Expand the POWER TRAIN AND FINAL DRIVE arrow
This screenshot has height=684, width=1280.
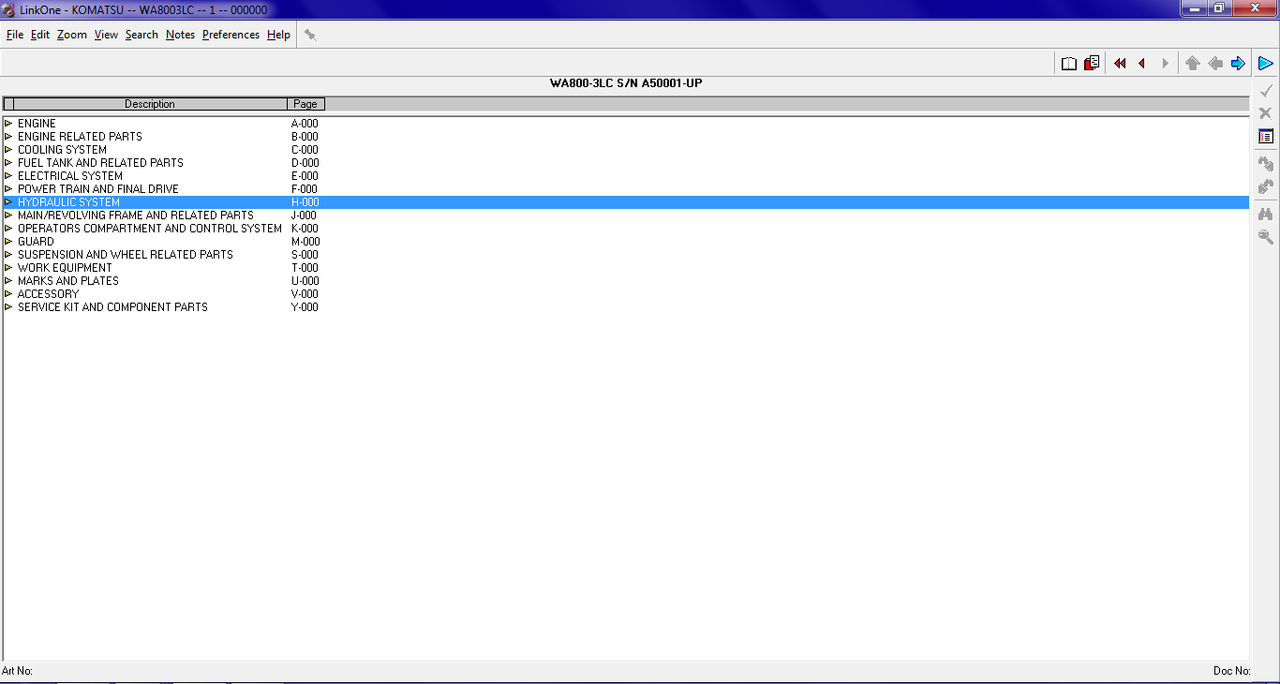point(8,189)
